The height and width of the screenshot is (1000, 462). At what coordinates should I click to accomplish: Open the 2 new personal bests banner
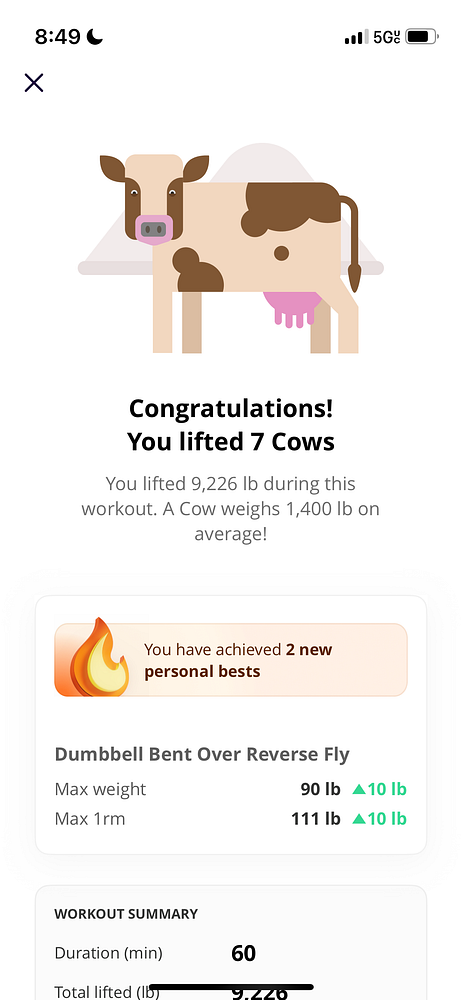coord(230,659)
